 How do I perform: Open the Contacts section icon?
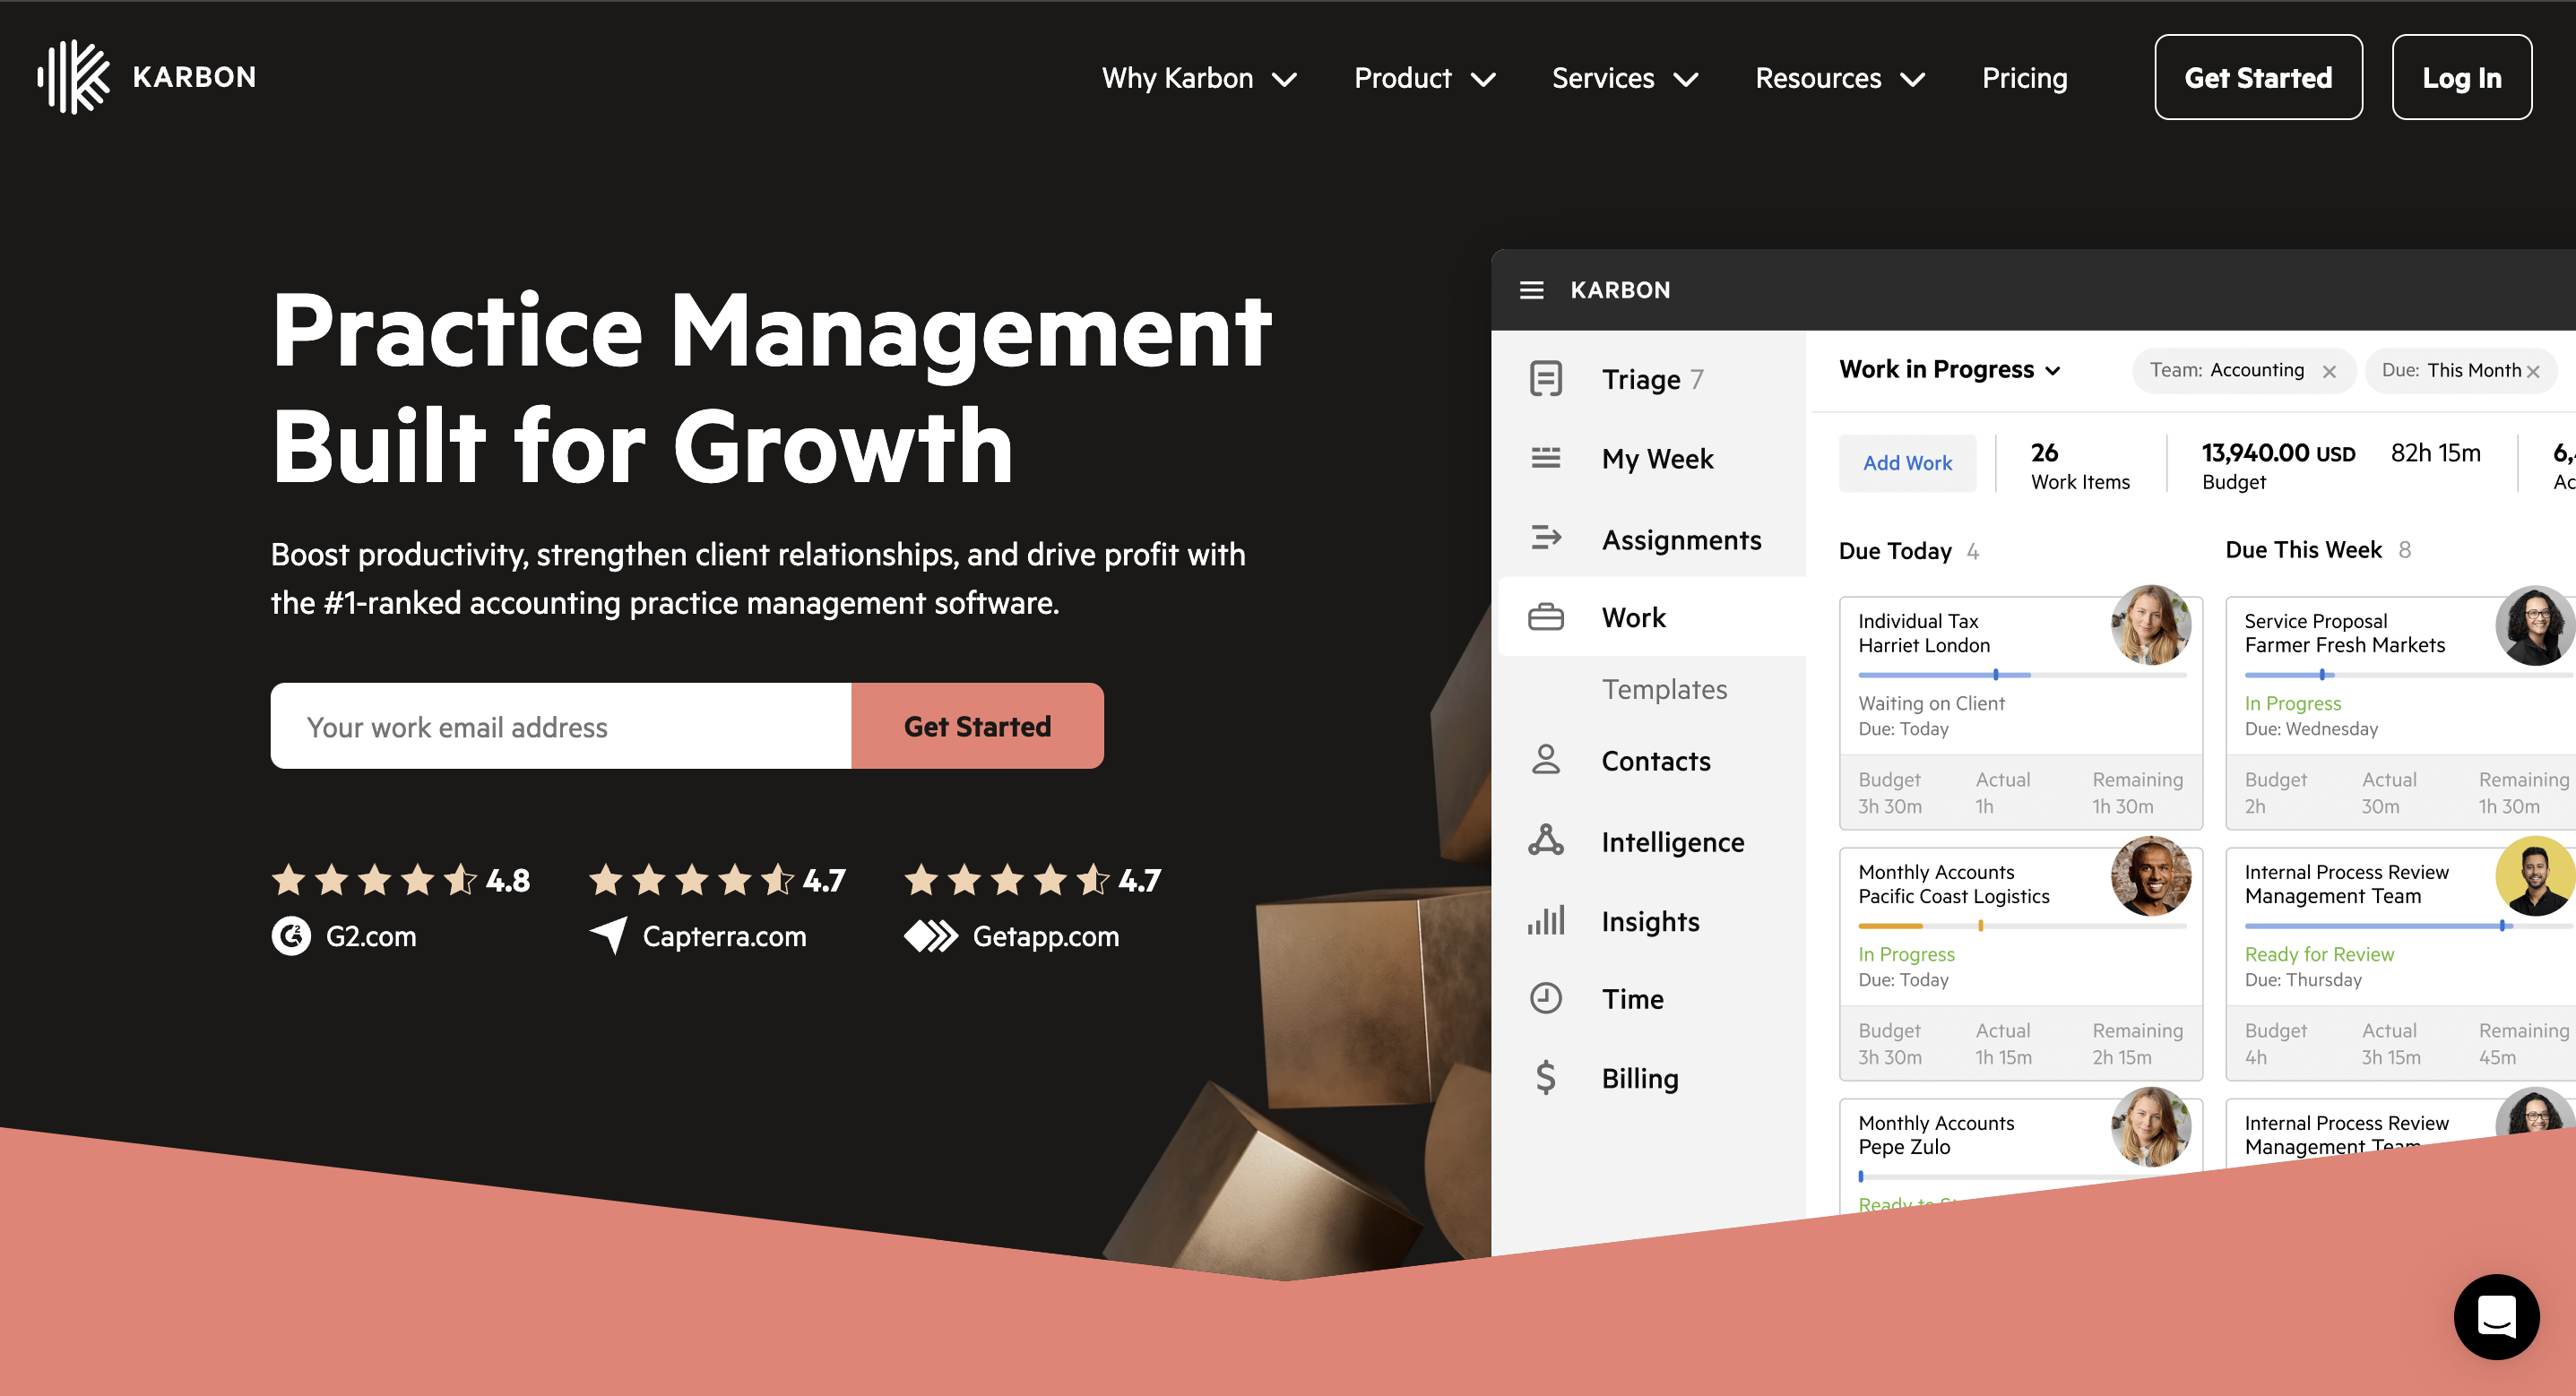[1544, 758]
